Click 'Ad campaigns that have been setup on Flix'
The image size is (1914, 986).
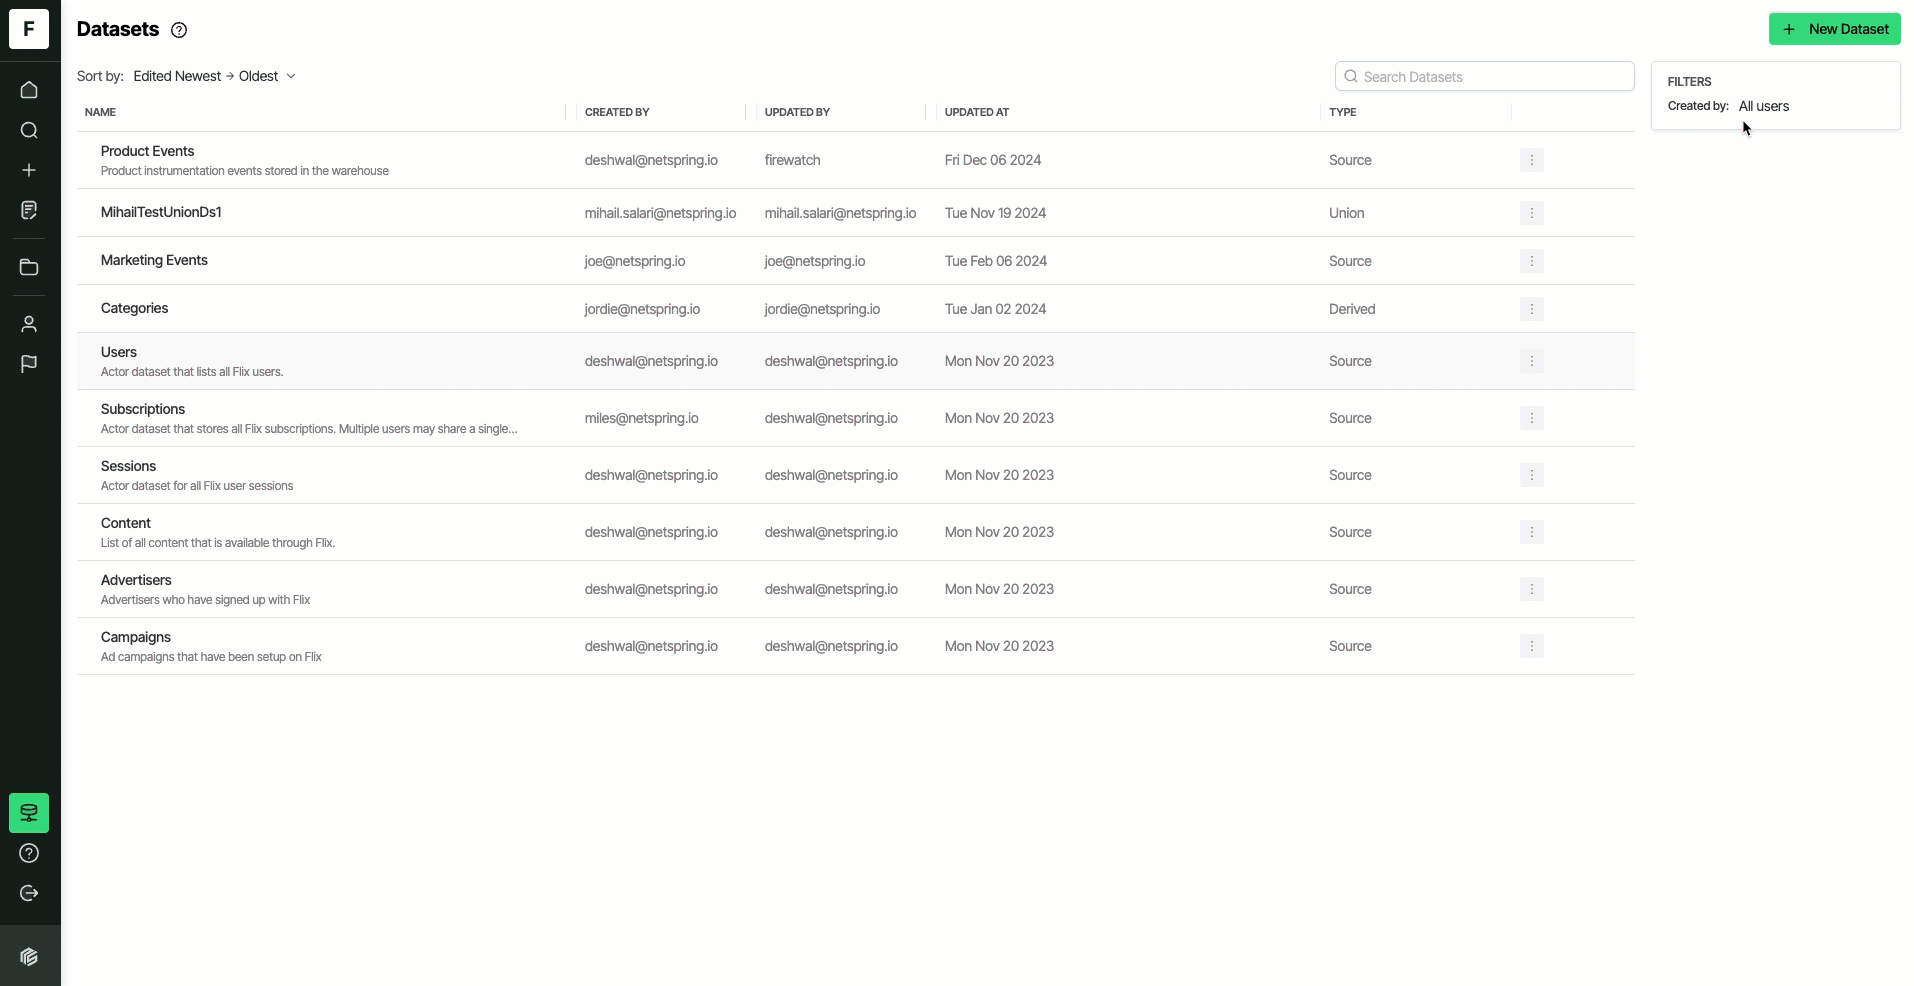211,657
